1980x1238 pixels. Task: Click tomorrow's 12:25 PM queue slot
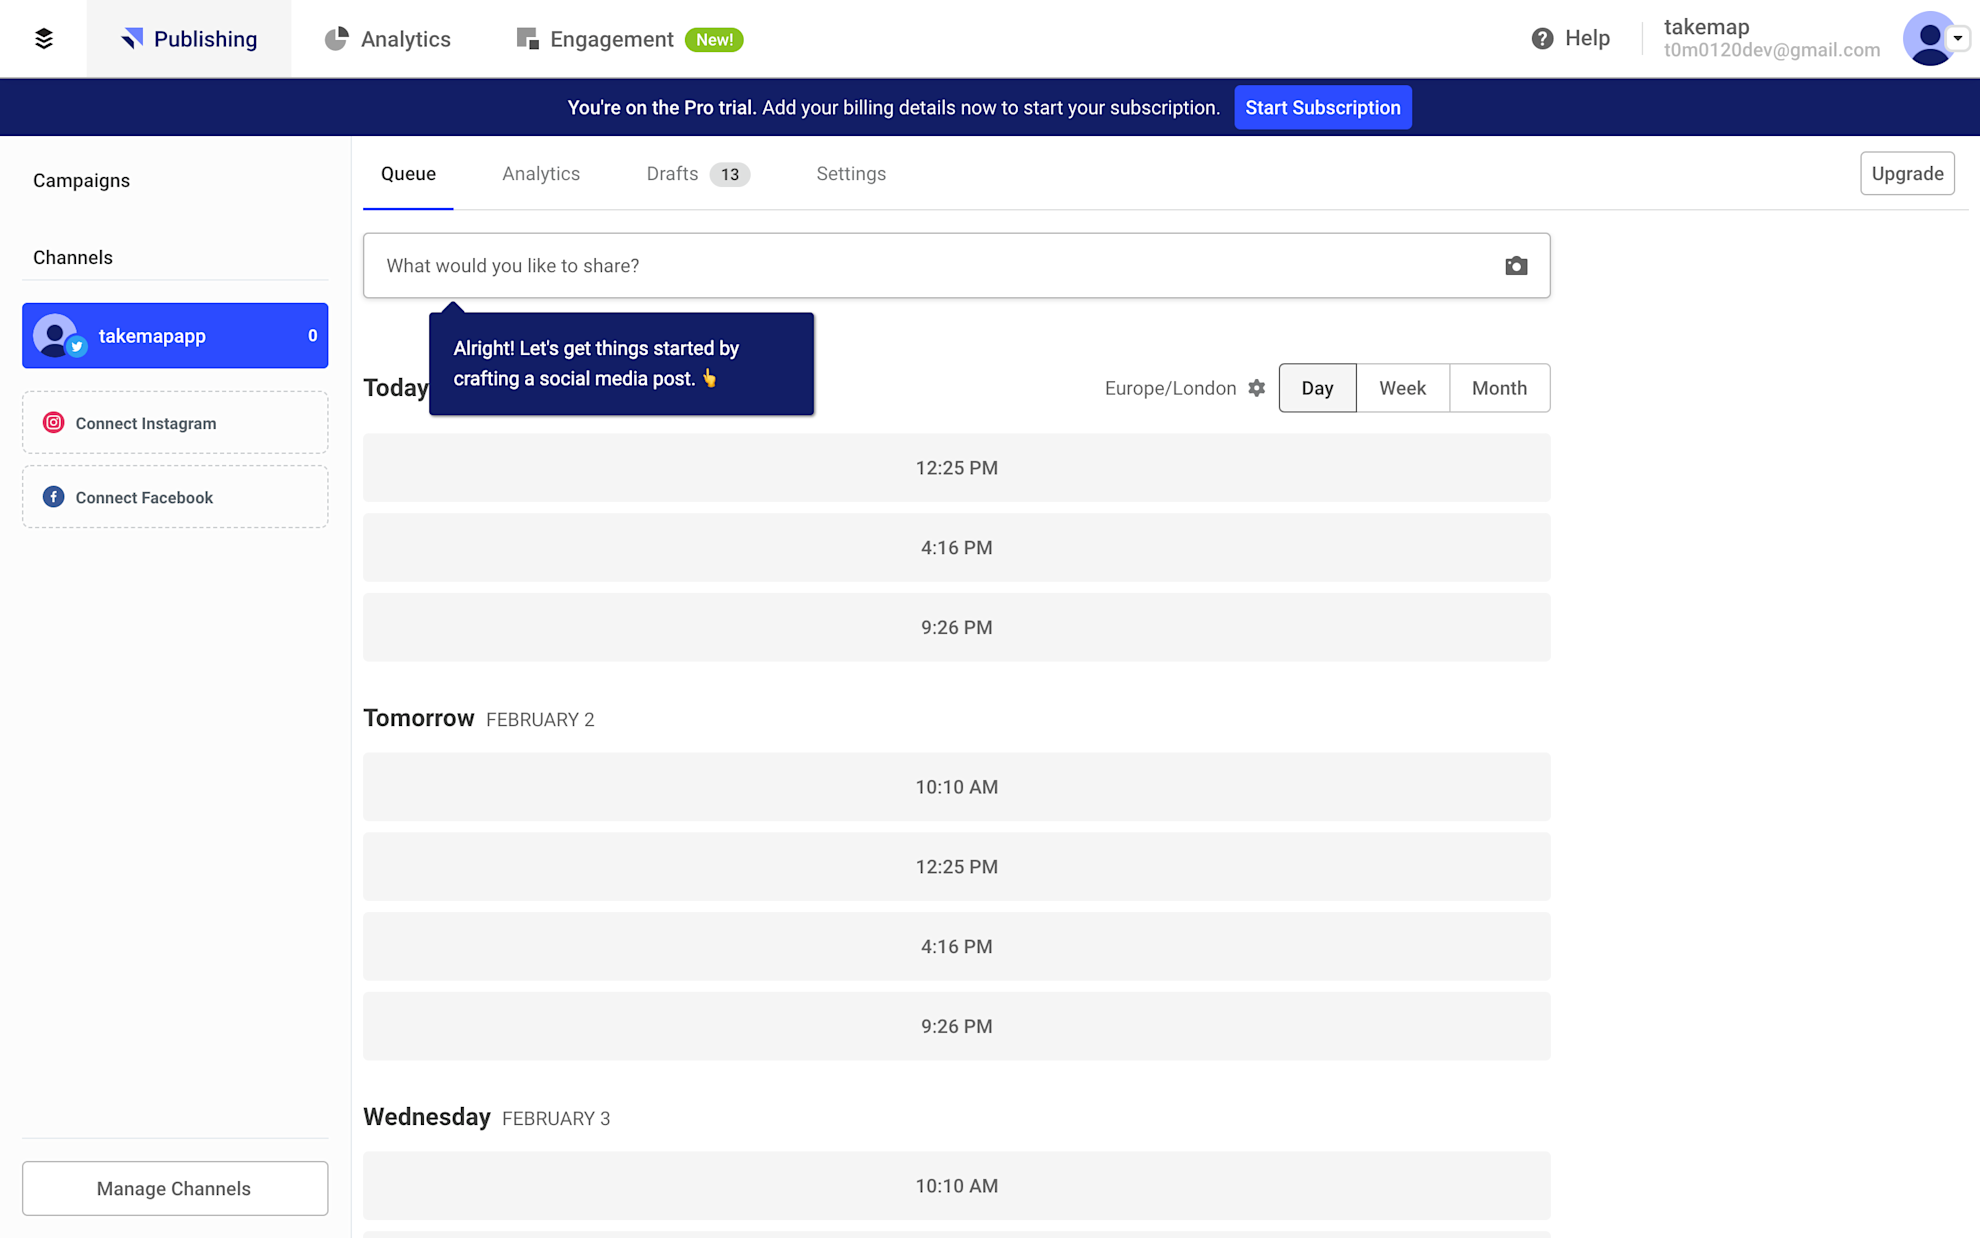tap(956, 867)
